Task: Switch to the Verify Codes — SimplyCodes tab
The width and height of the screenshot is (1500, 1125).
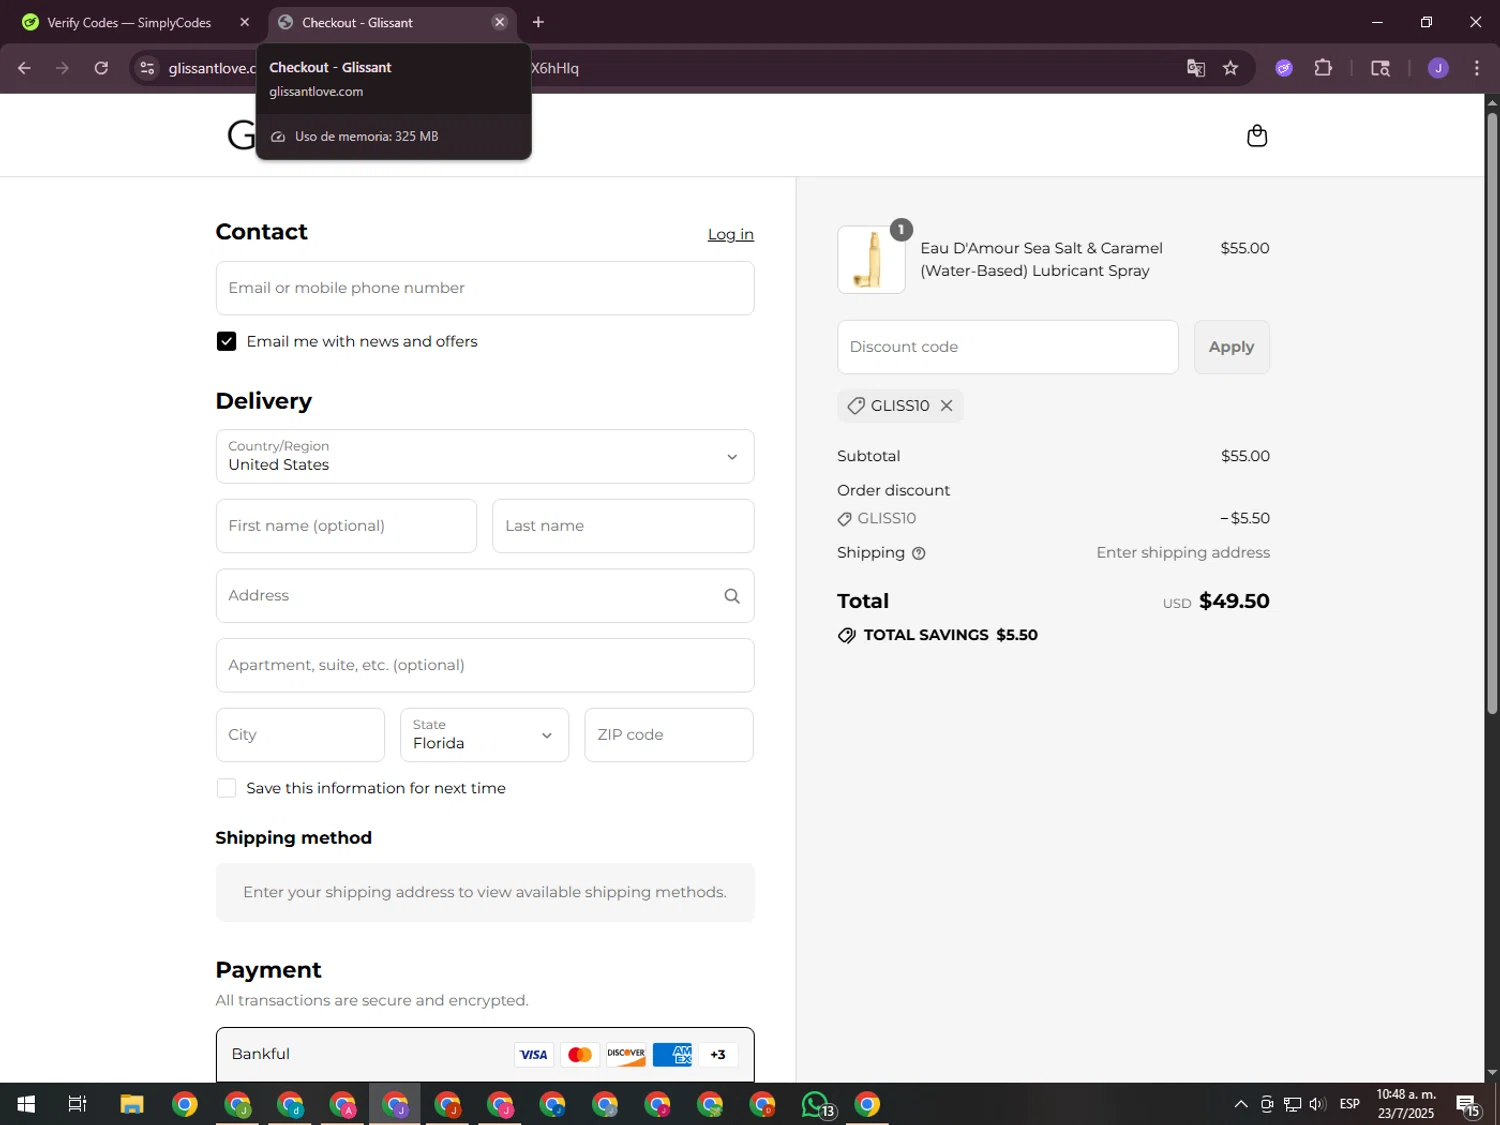Action: click(x=130, y=22)
